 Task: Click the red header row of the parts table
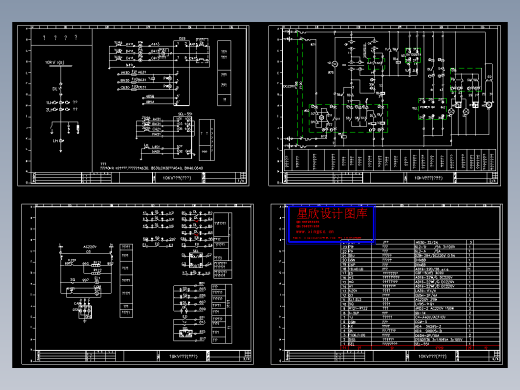(420, 348)
